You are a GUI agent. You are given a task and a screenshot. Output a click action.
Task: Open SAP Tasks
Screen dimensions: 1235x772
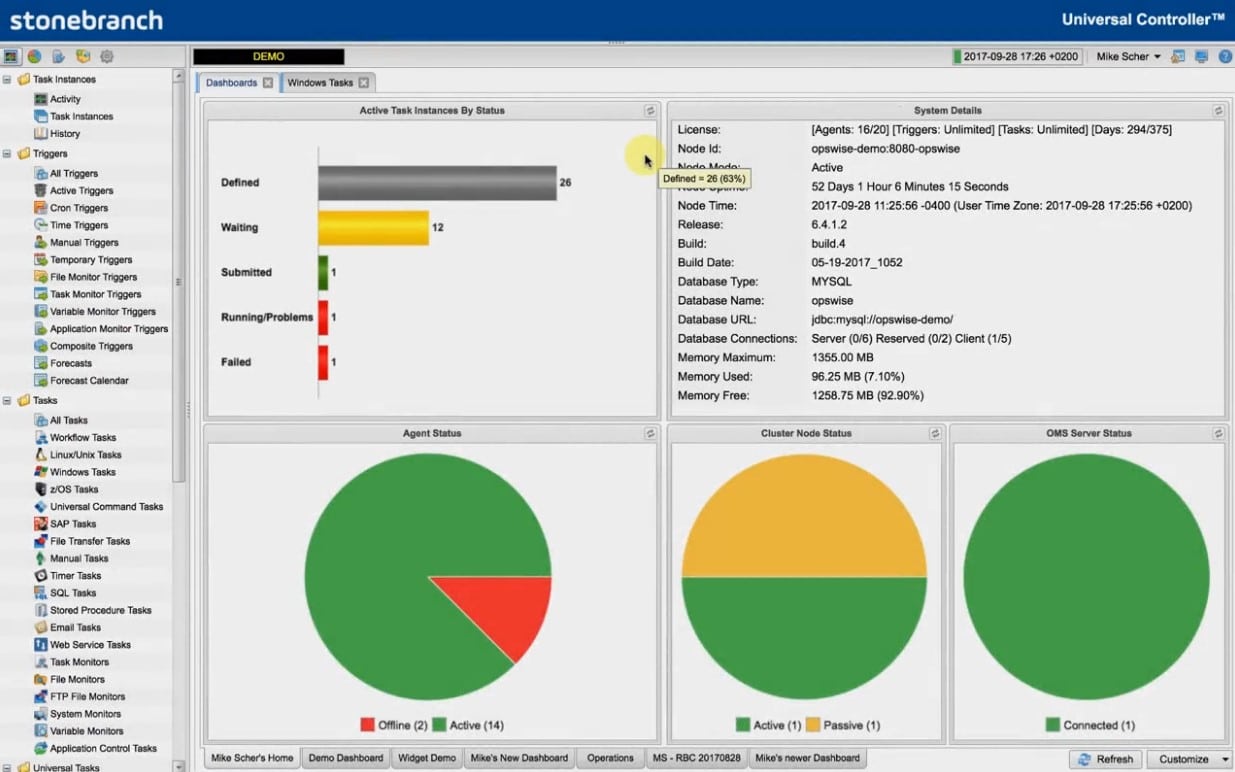tap(73, 523)
